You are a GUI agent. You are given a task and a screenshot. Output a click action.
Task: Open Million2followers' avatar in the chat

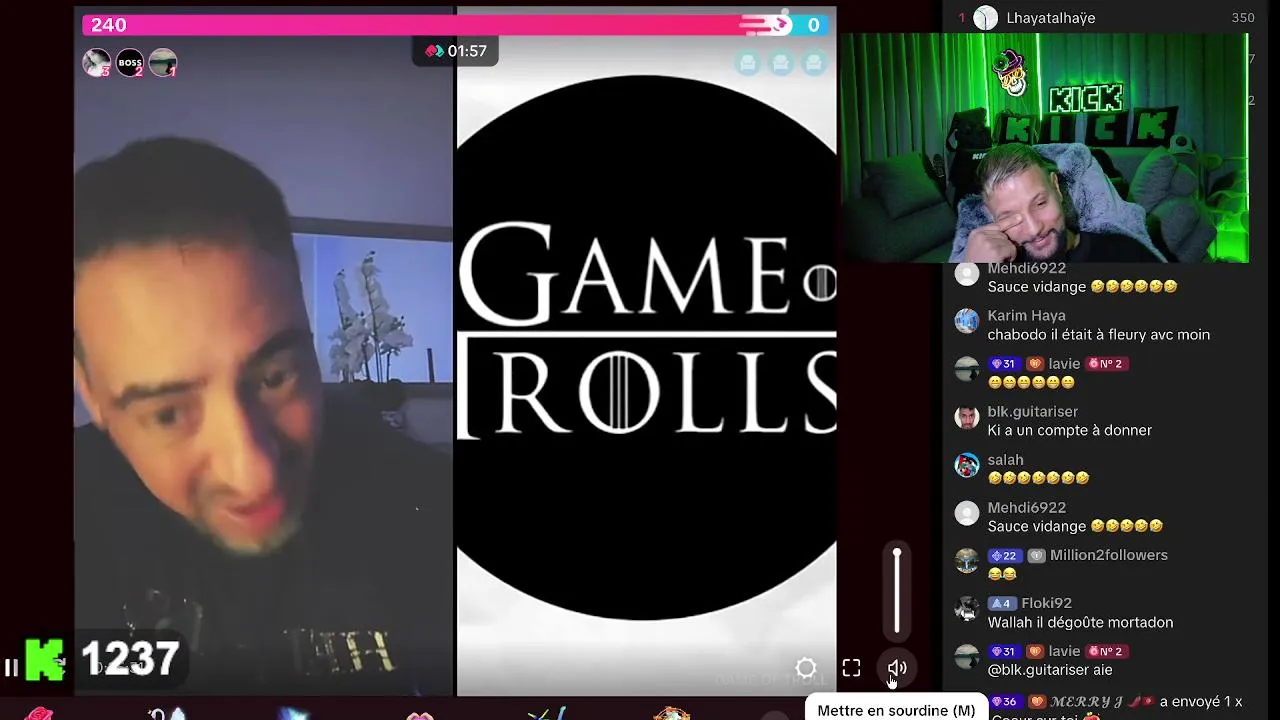[967, 561]
